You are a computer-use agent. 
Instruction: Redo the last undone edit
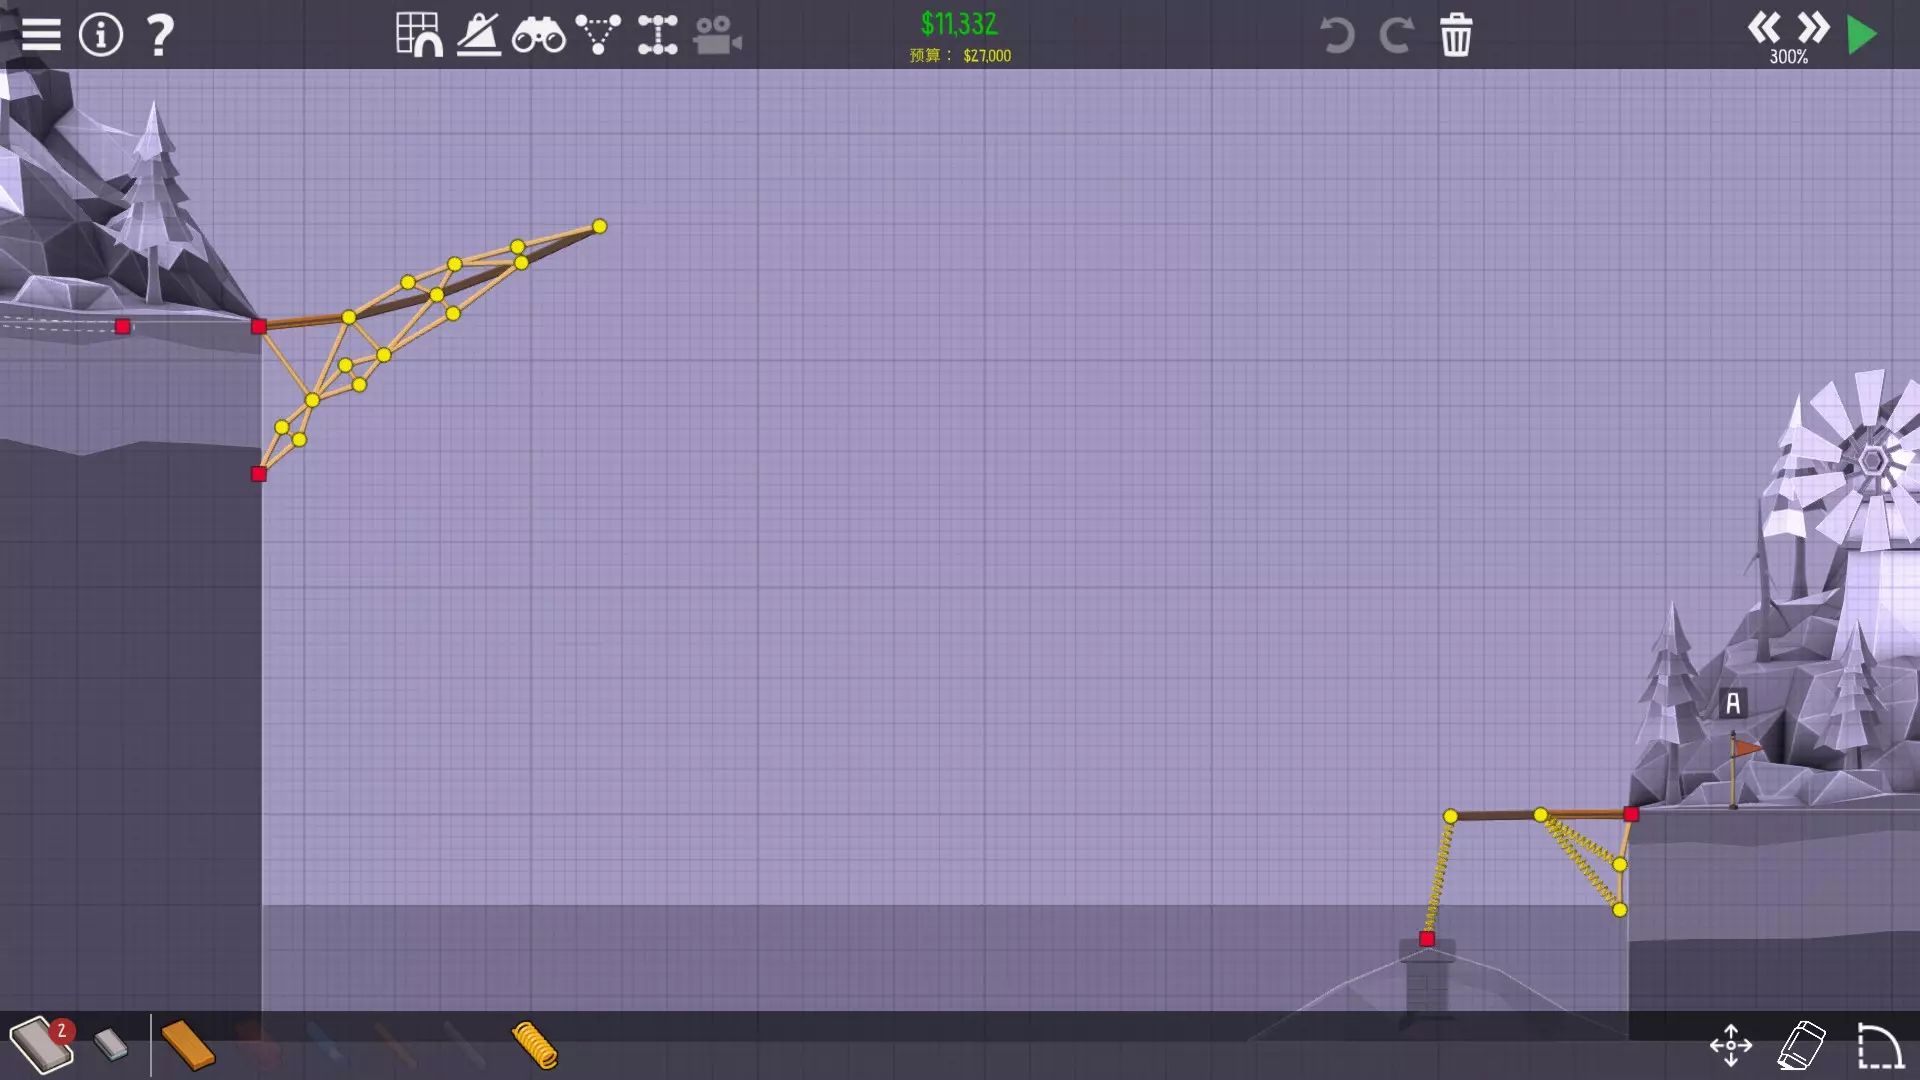pos(1396,35)
